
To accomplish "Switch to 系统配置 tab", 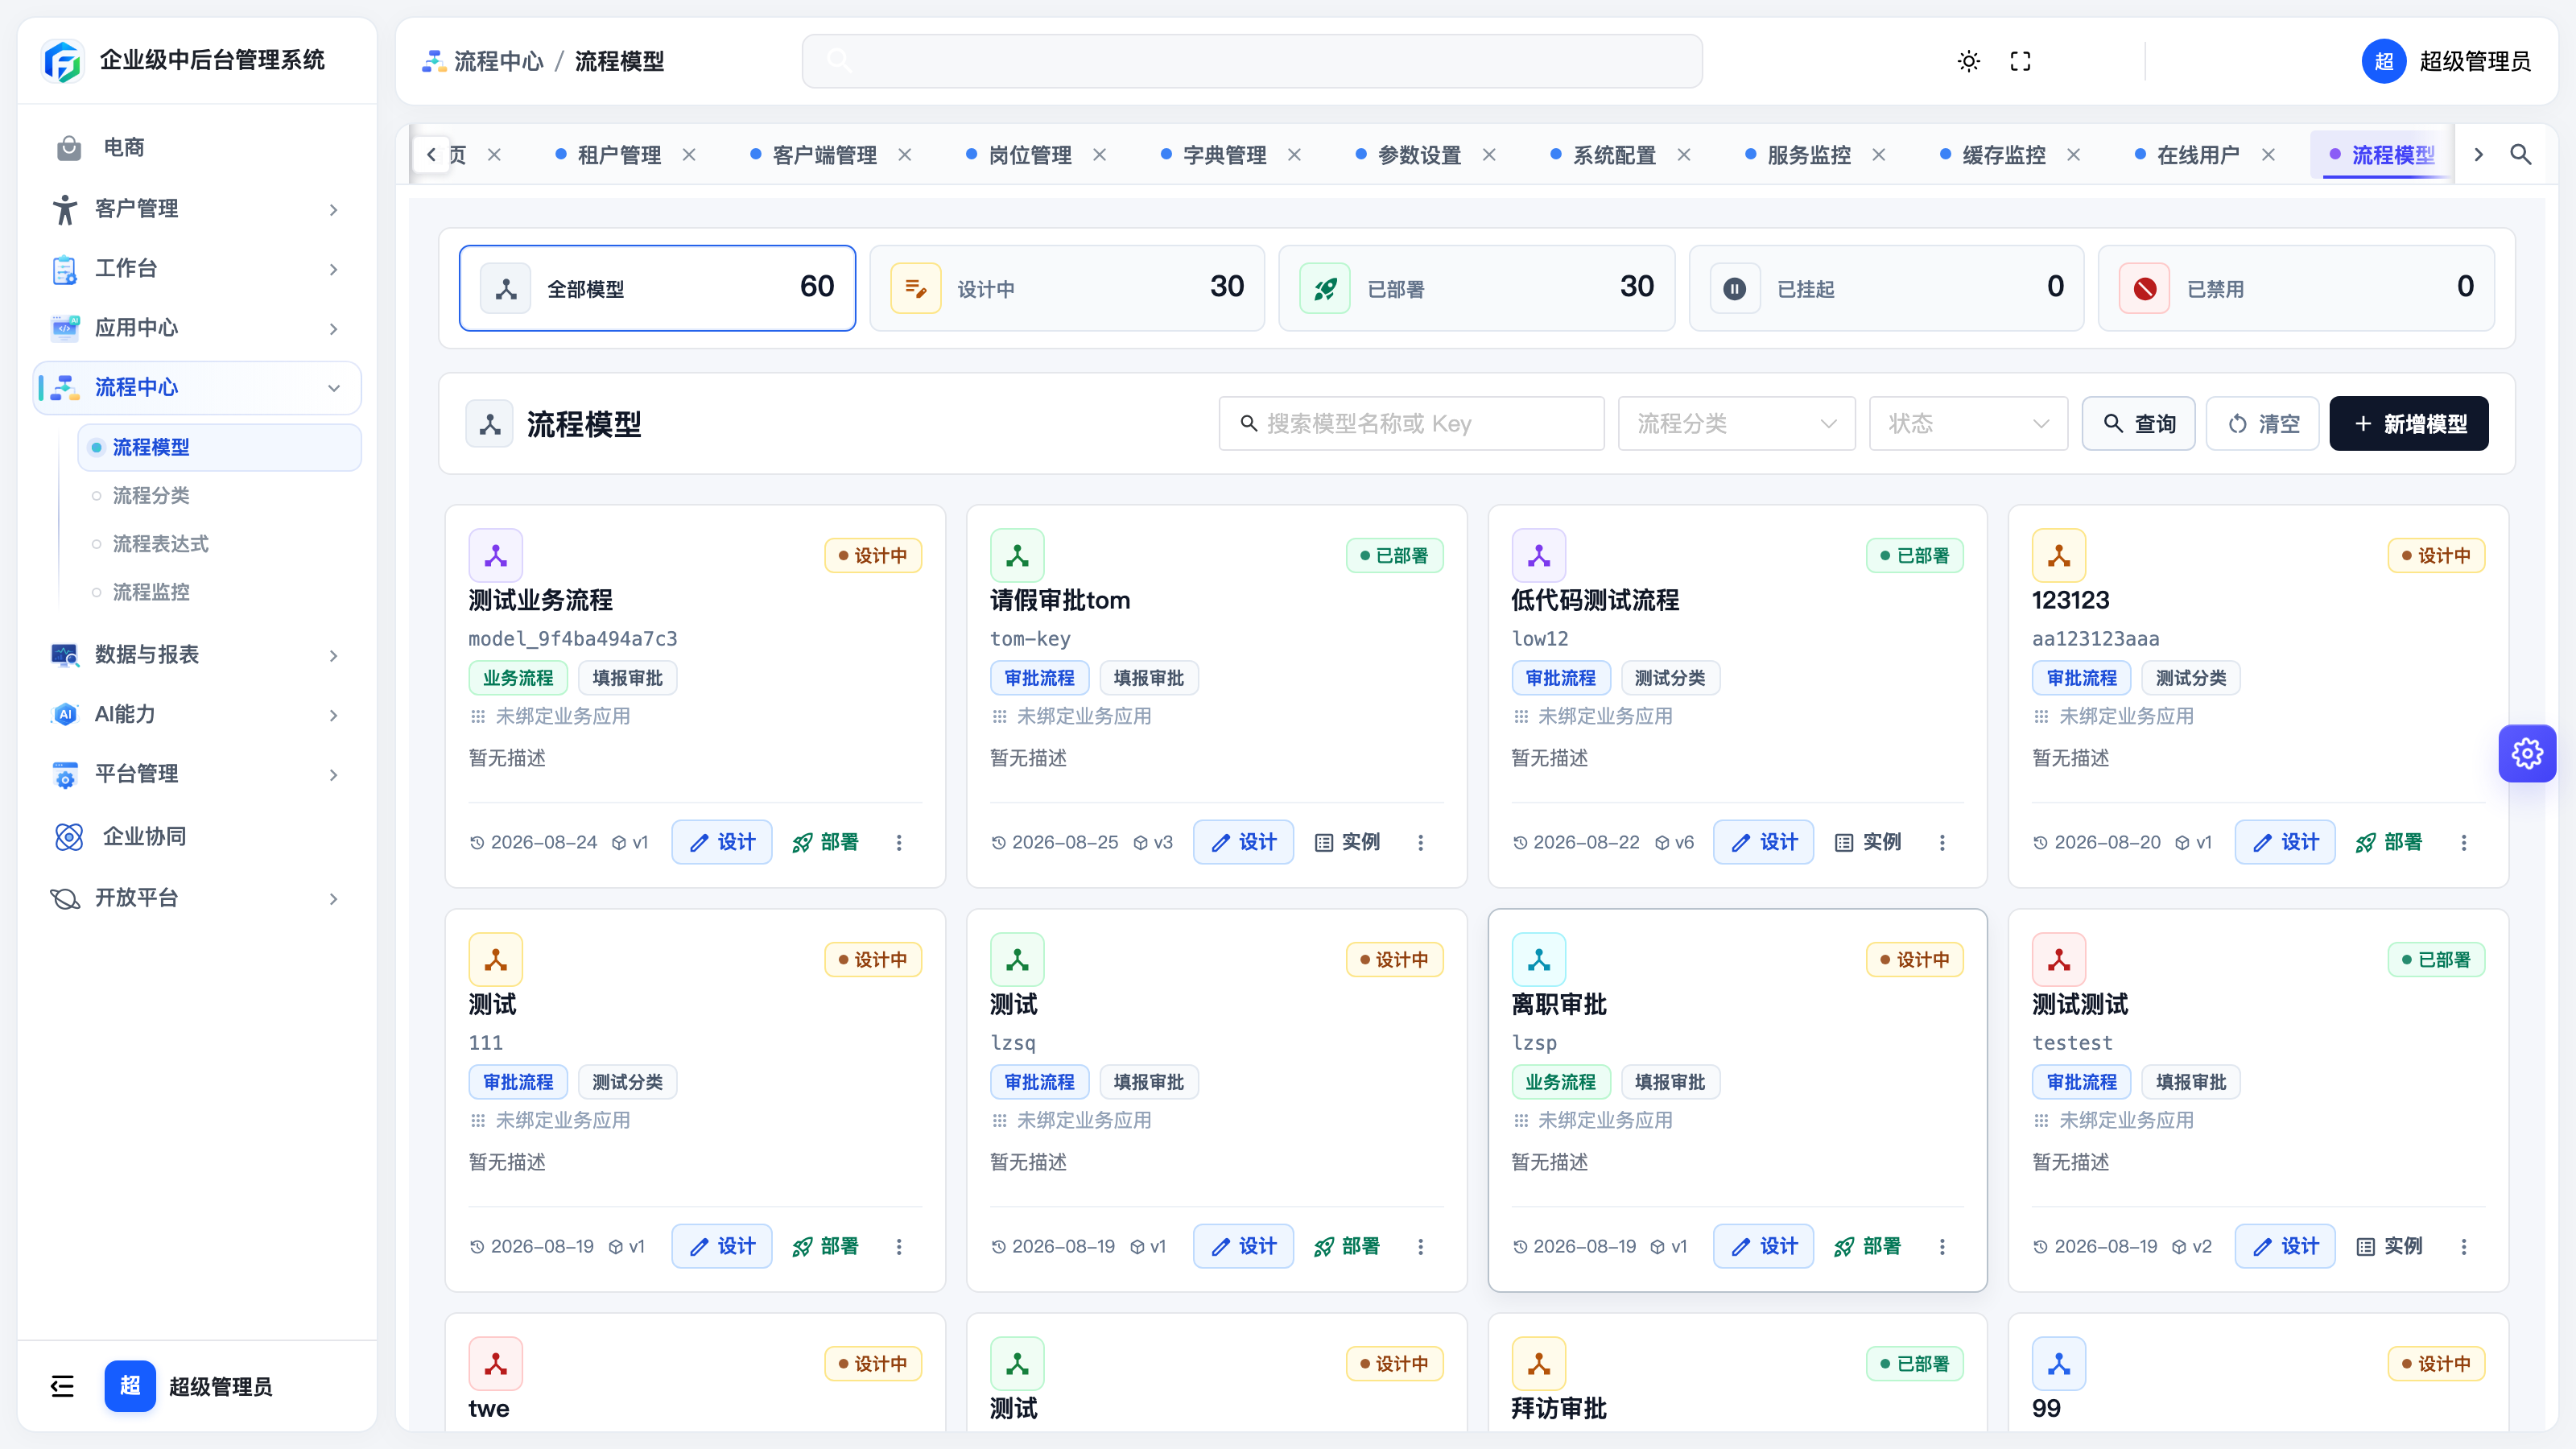I will (1613, 154).
